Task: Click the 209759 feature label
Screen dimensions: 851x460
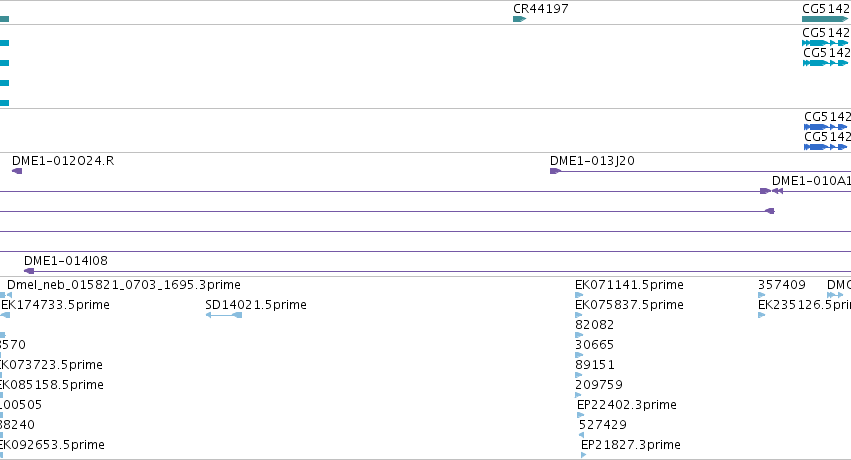Action: 599,385
